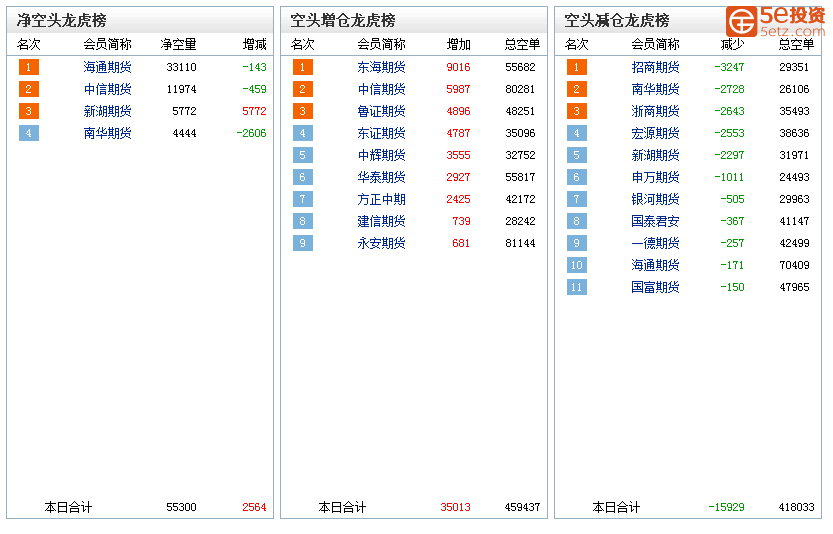Click total short value 81144
The width and height of the screenshot is (833, 534).
(x=520, y=243)
